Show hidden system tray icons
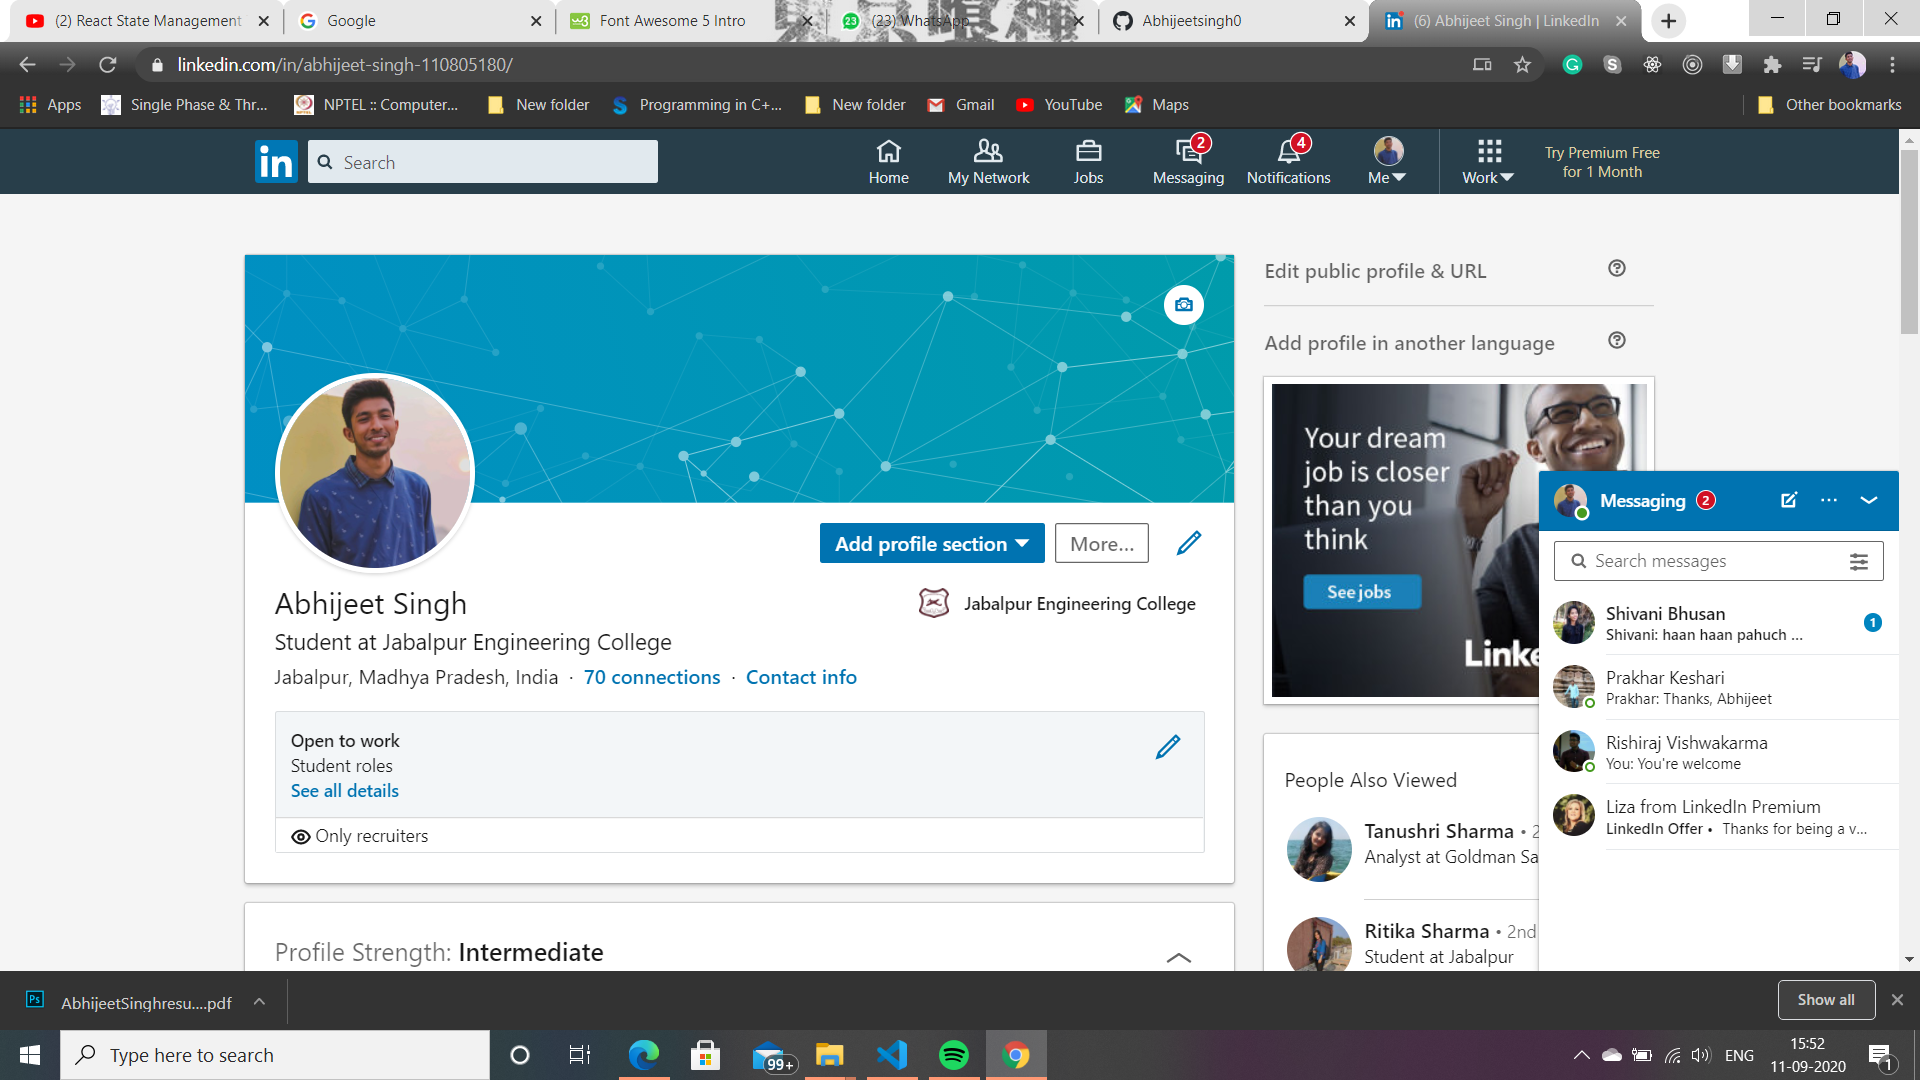Screen dimensions: 1920x1080 1582,1055
